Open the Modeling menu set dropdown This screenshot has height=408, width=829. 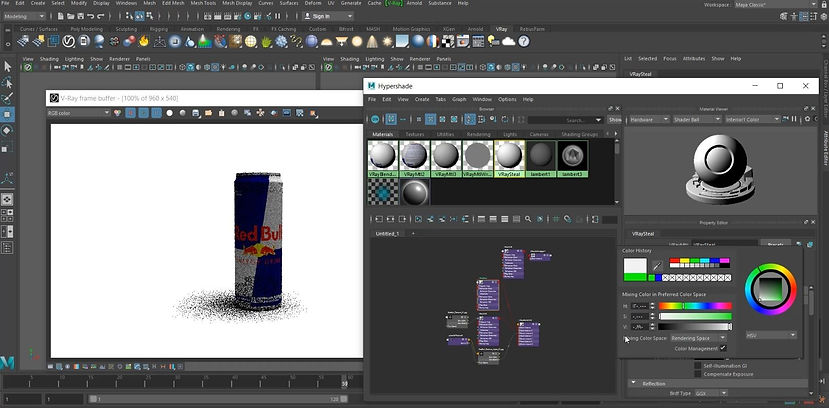(24, 16)
